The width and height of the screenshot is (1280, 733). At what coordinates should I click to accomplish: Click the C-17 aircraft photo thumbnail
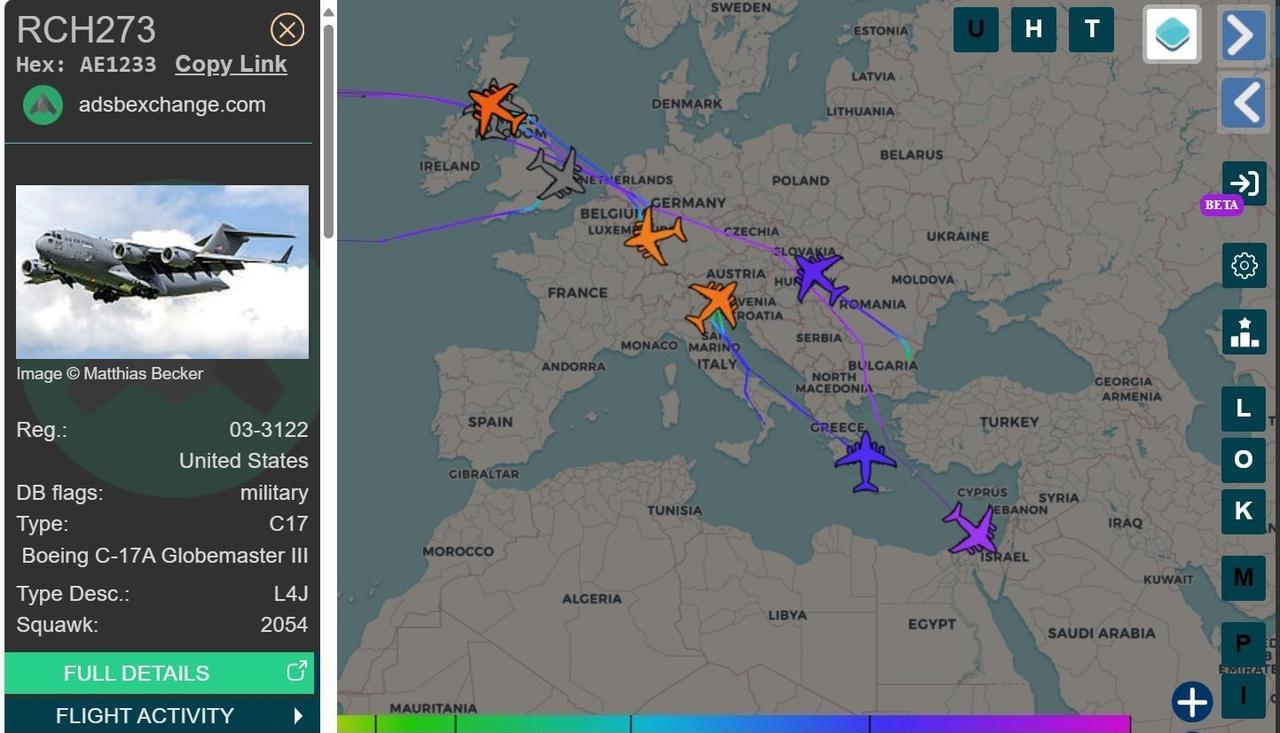[x=162, y=271]
